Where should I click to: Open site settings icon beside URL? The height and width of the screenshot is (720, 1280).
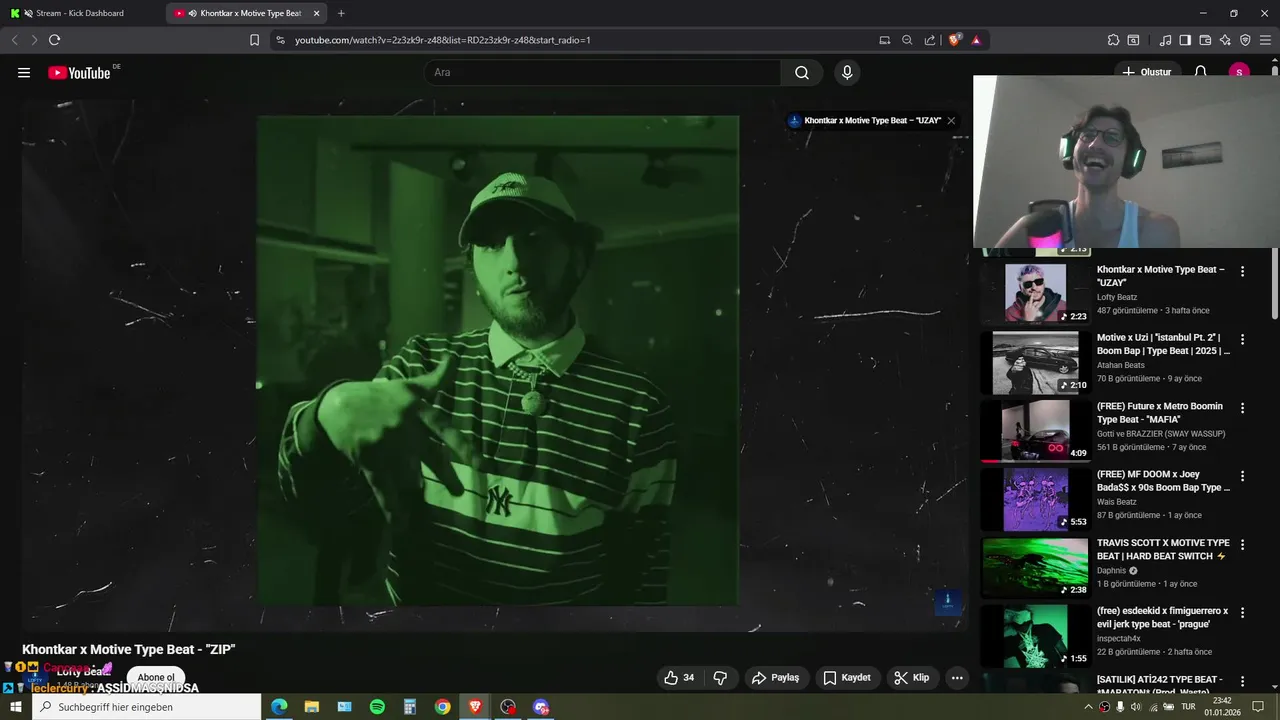[x=280, y=40]
